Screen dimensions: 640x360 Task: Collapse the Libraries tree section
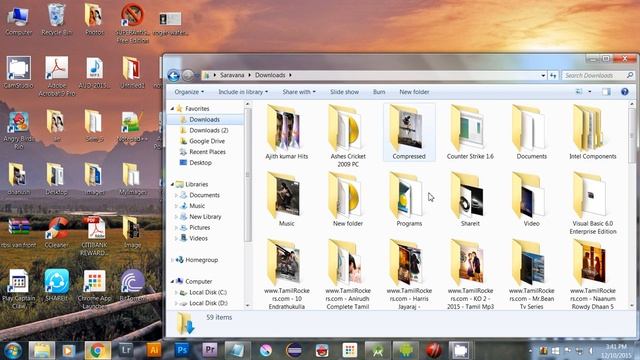tap(173, 184)
